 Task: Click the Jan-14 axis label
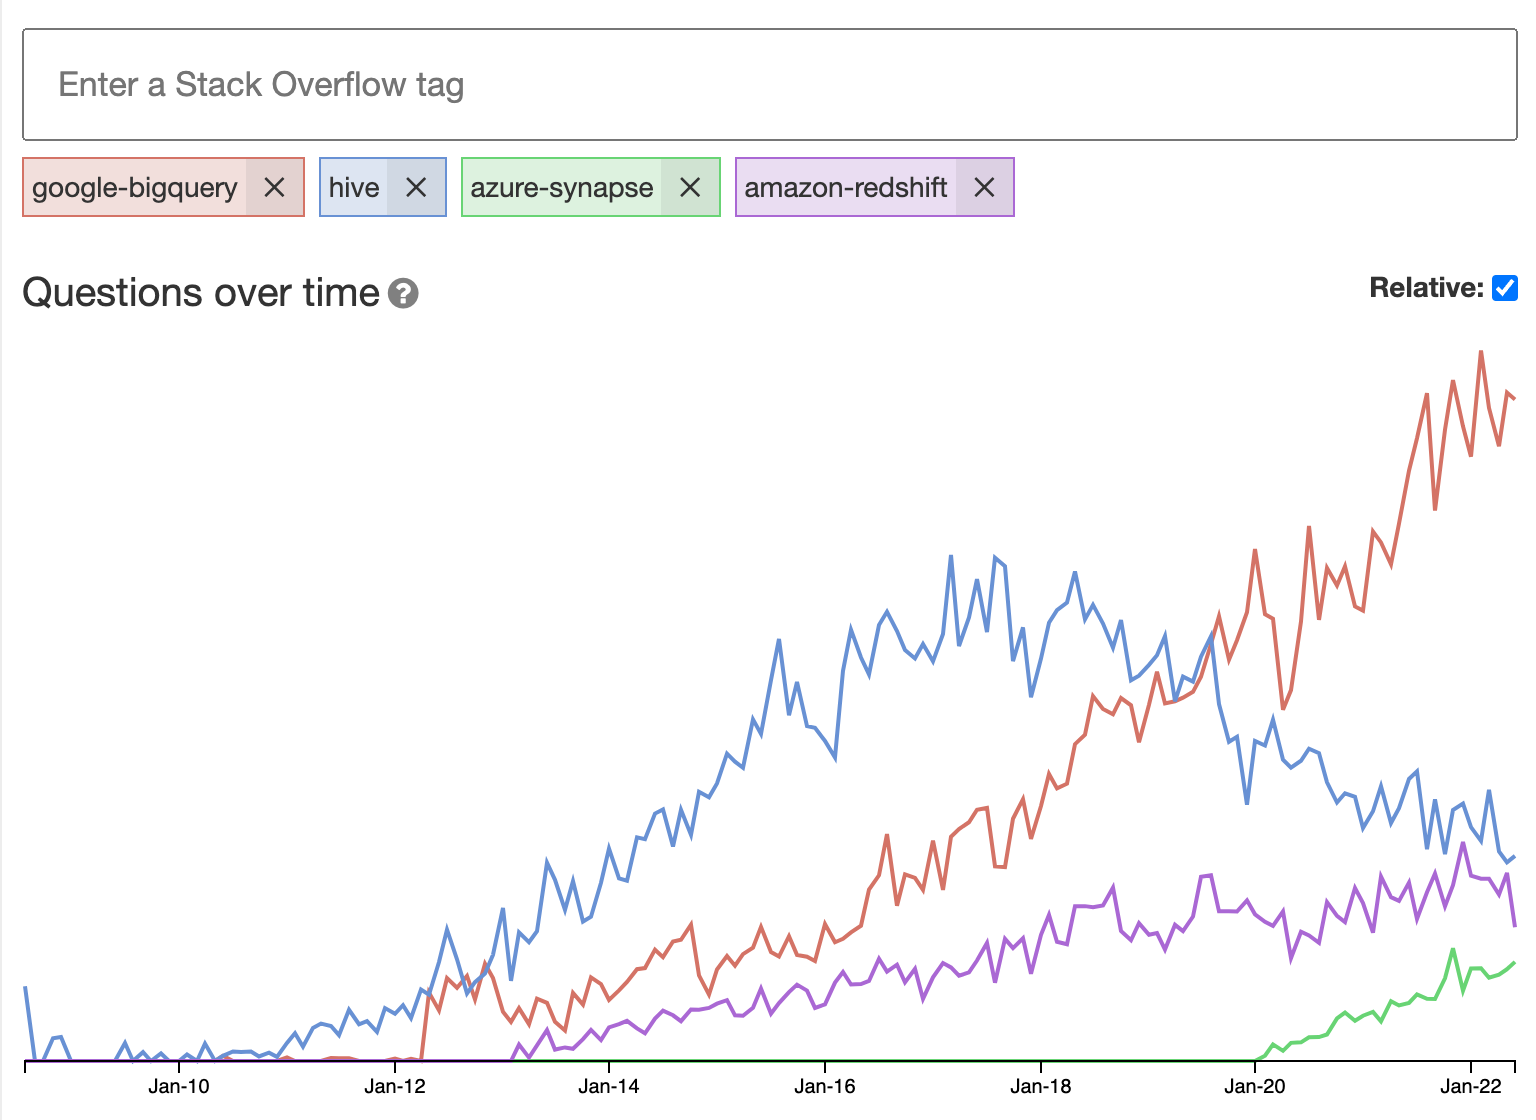[x=609, y=1087]
